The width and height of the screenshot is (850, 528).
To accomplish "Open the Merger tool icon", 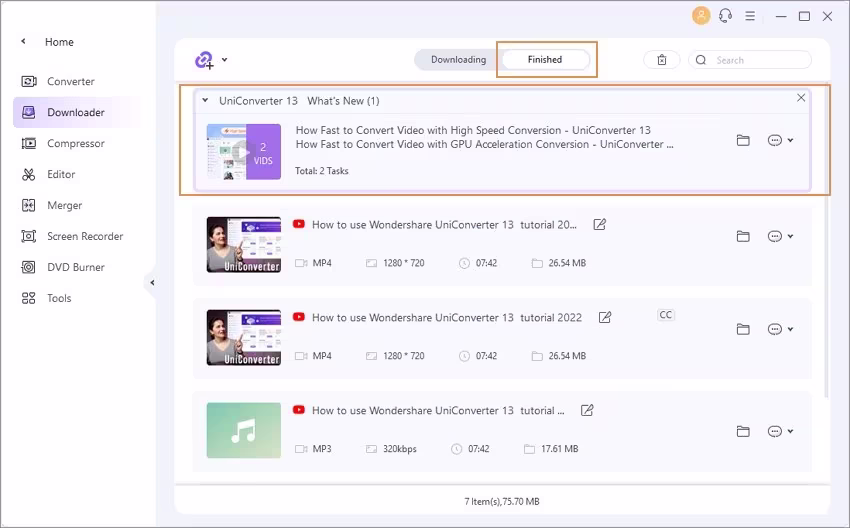I will [28, 205].
